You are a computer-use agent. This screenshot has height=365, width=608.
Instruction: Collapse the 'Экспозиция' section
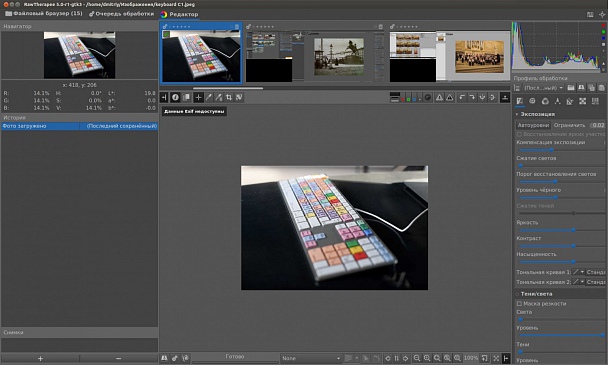coord(517,114)
